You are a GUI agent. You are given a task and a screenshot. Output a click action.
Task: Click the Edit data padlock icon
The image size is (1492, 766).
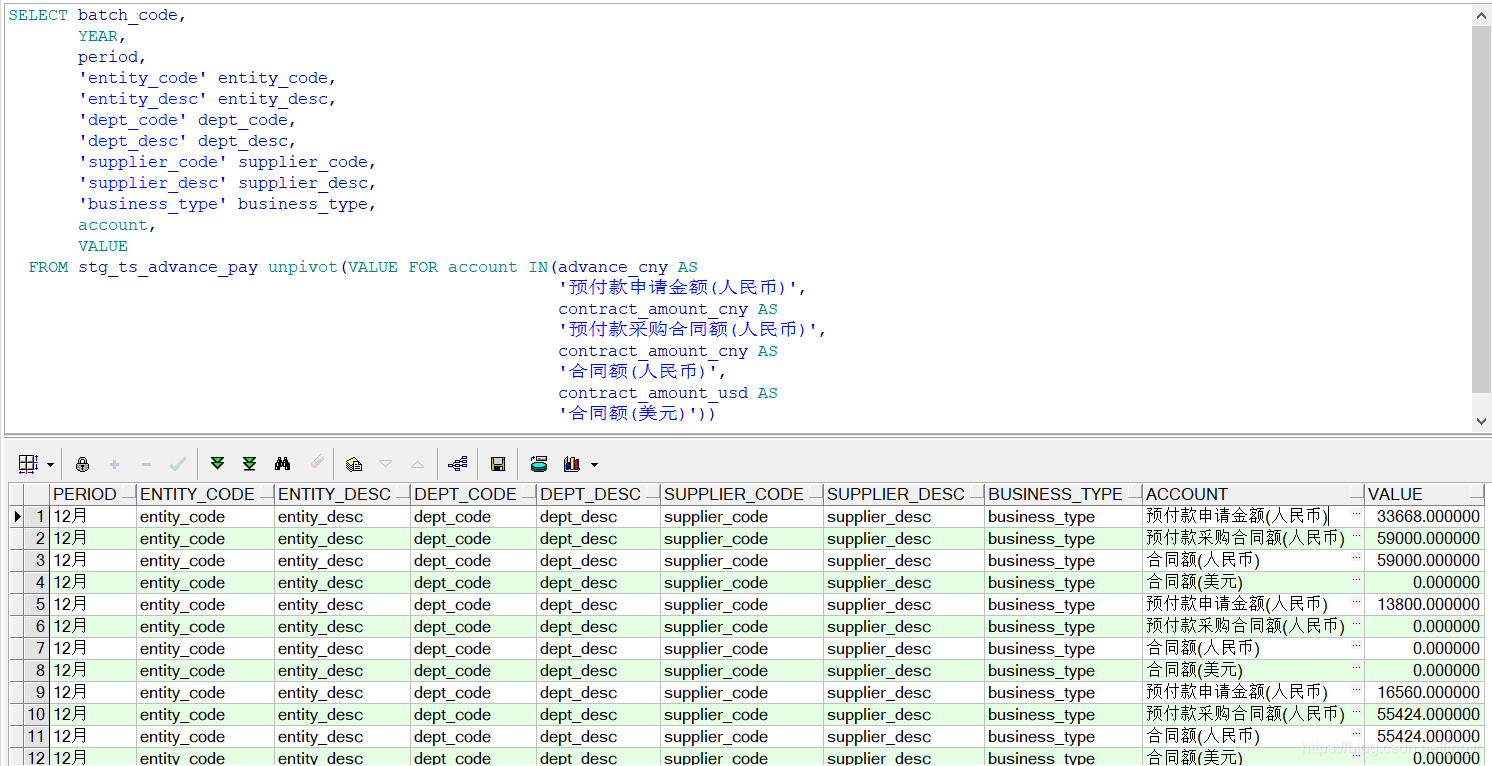click(82, 464)
